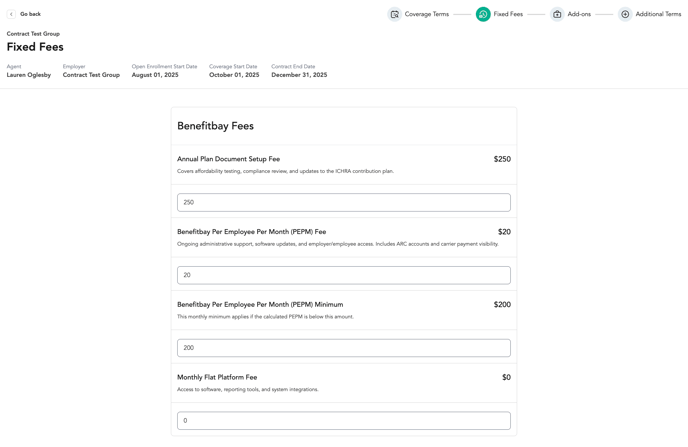Click the Annual Plan Document Setup Fee title
Screen dimensions: 688x447
(x=228, y=159)
